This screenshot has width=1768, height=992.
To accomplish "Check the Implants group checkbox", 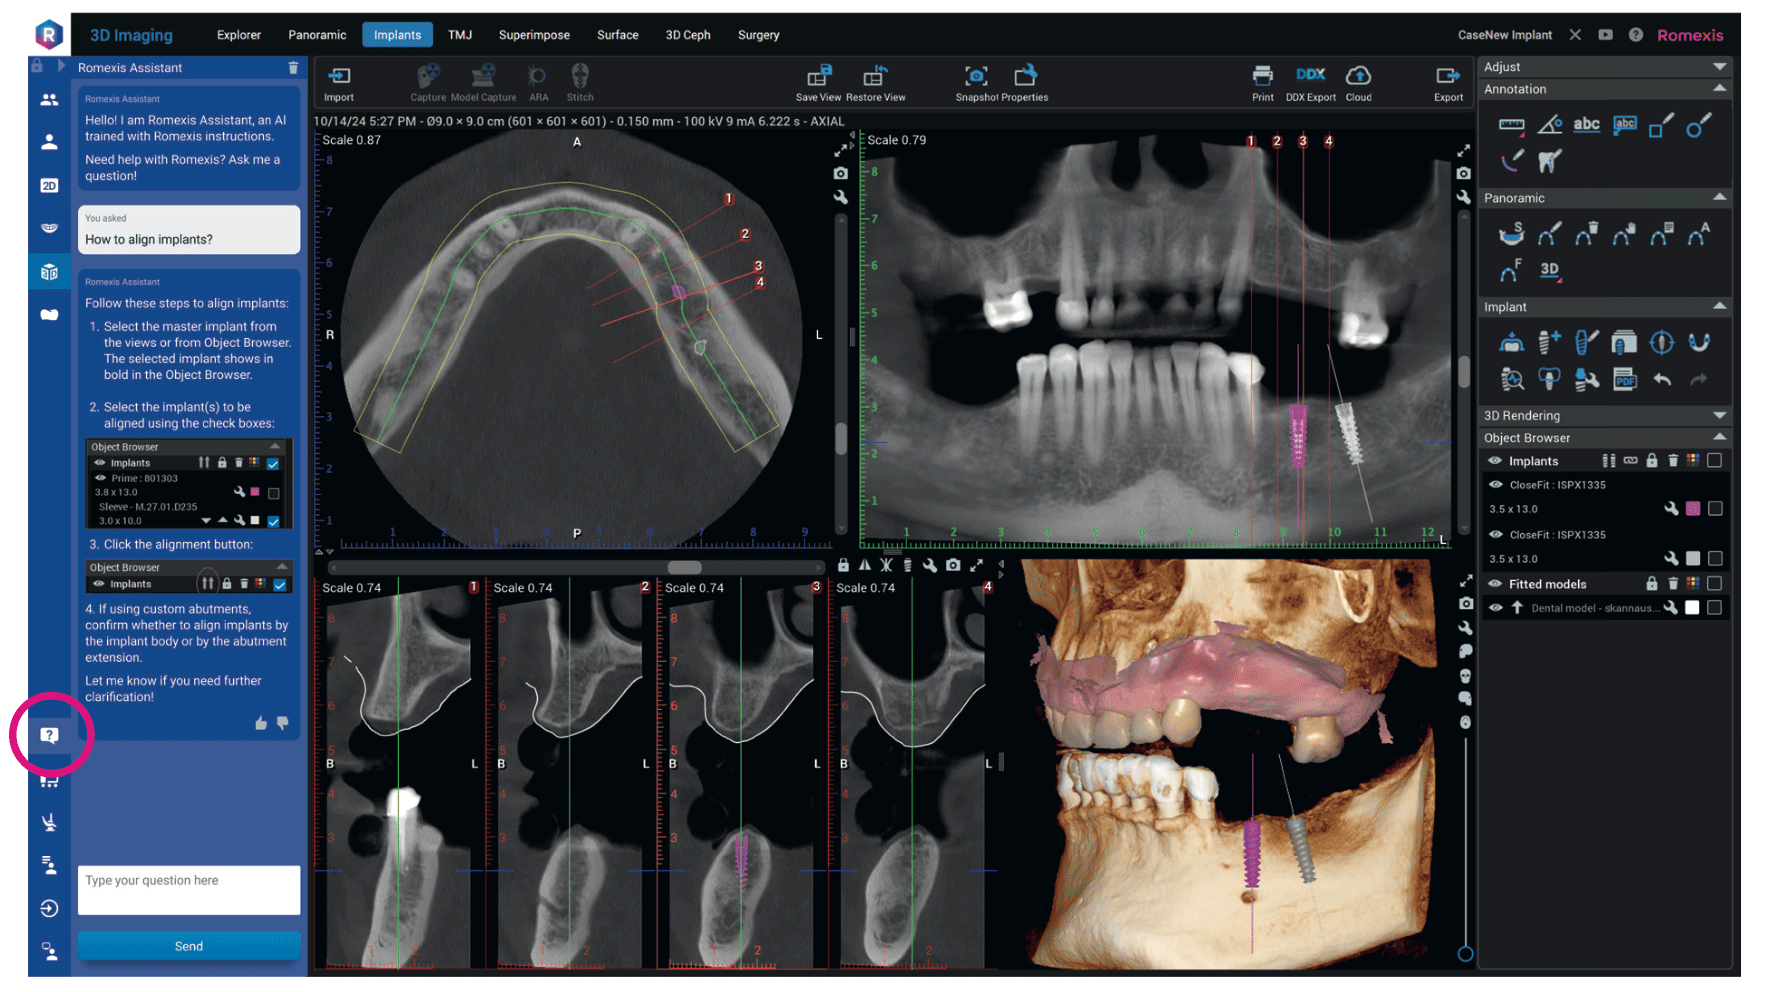I will coord(1714,461).
